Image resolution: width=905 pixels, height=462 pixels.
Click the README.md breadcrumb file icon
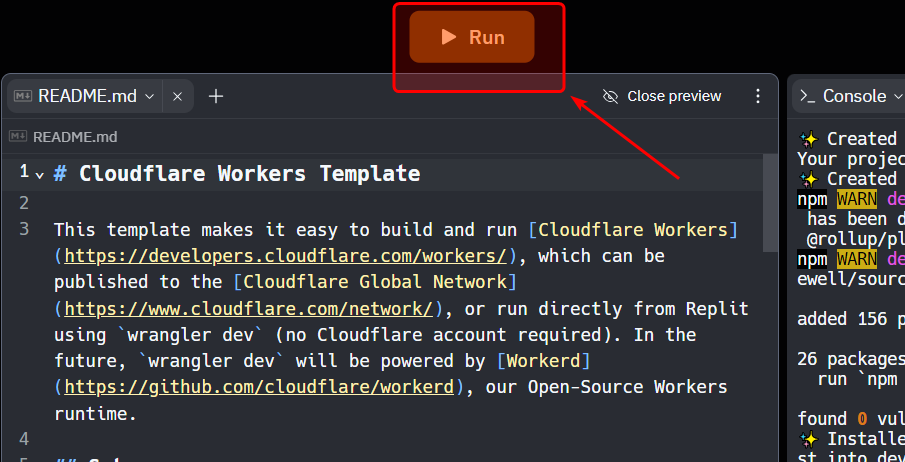18,137
